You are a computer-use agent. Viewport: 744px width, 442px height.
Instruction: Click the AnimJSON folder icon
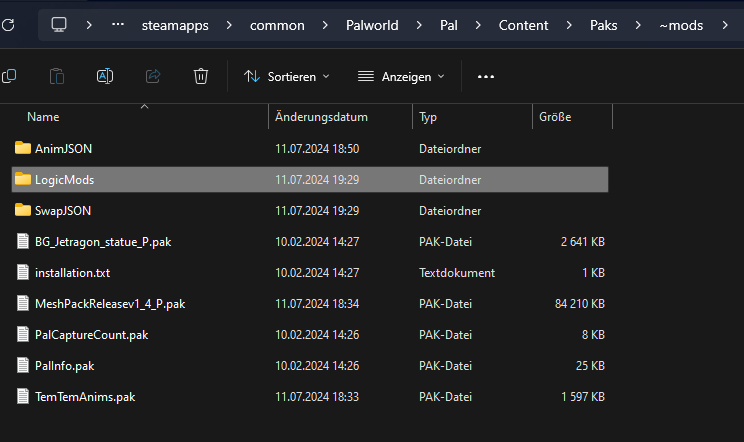(x=23, y=148)
